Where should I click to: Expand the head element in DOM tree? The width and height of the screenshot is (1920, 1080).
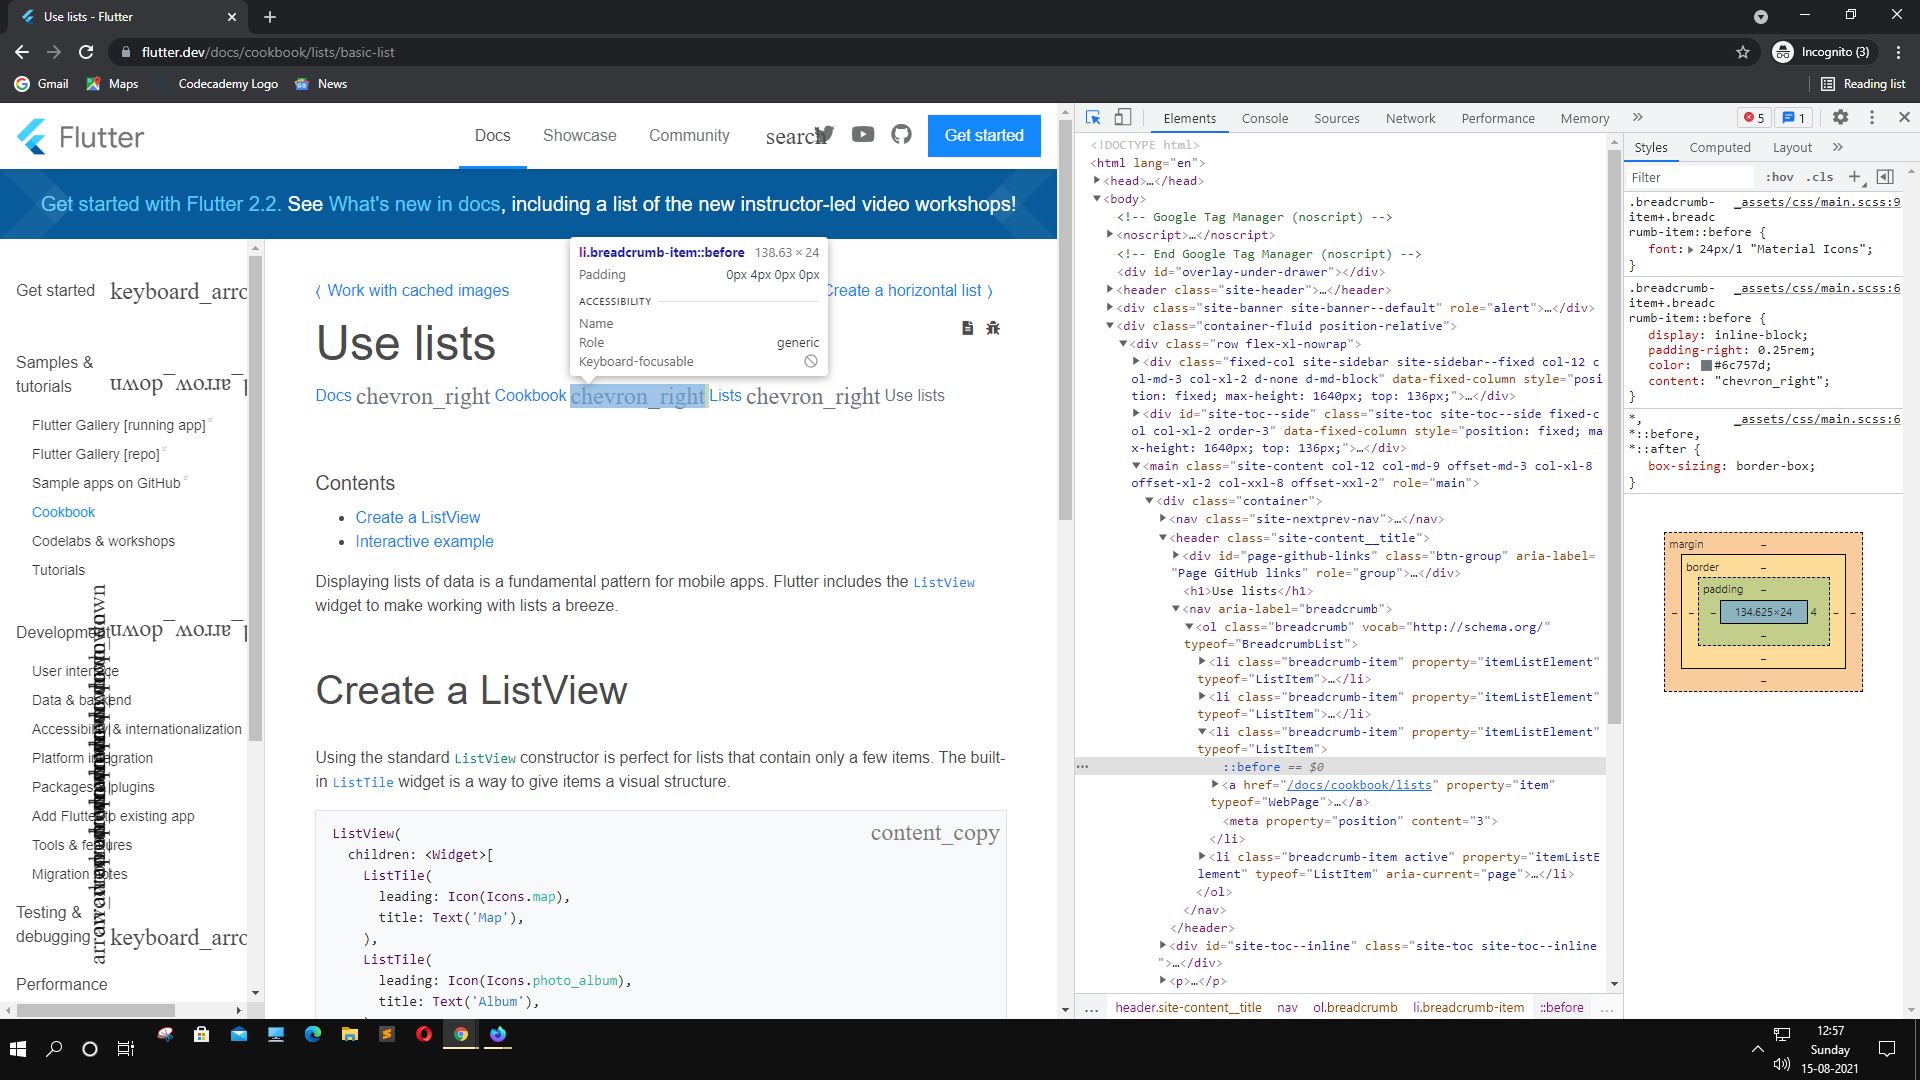[1097, 181]
